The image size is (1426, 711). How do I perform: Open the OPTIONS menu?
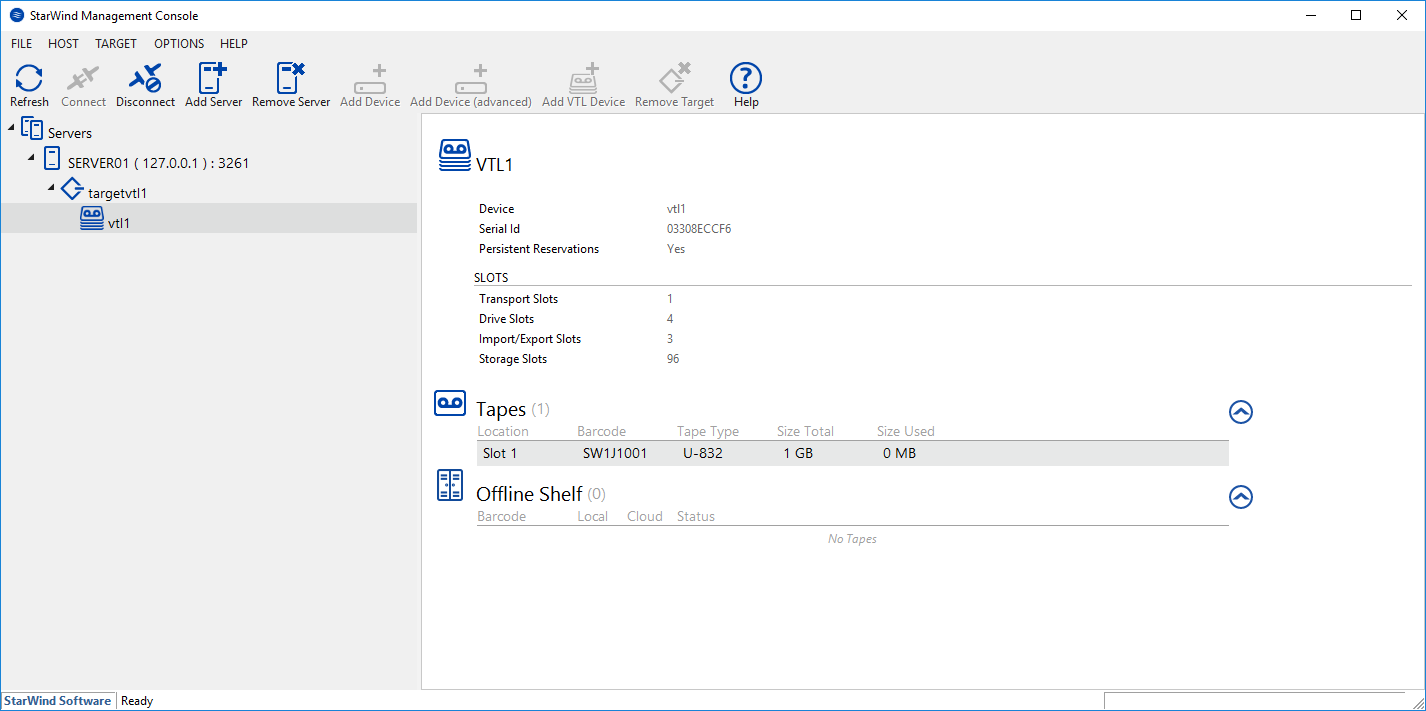coord(179,44)
